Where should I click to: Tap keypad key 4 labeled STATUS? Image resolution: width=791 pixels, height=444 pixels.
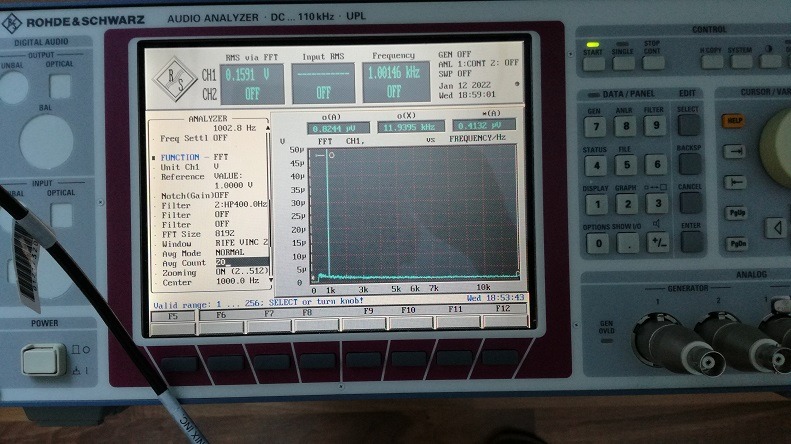(596, 165)
